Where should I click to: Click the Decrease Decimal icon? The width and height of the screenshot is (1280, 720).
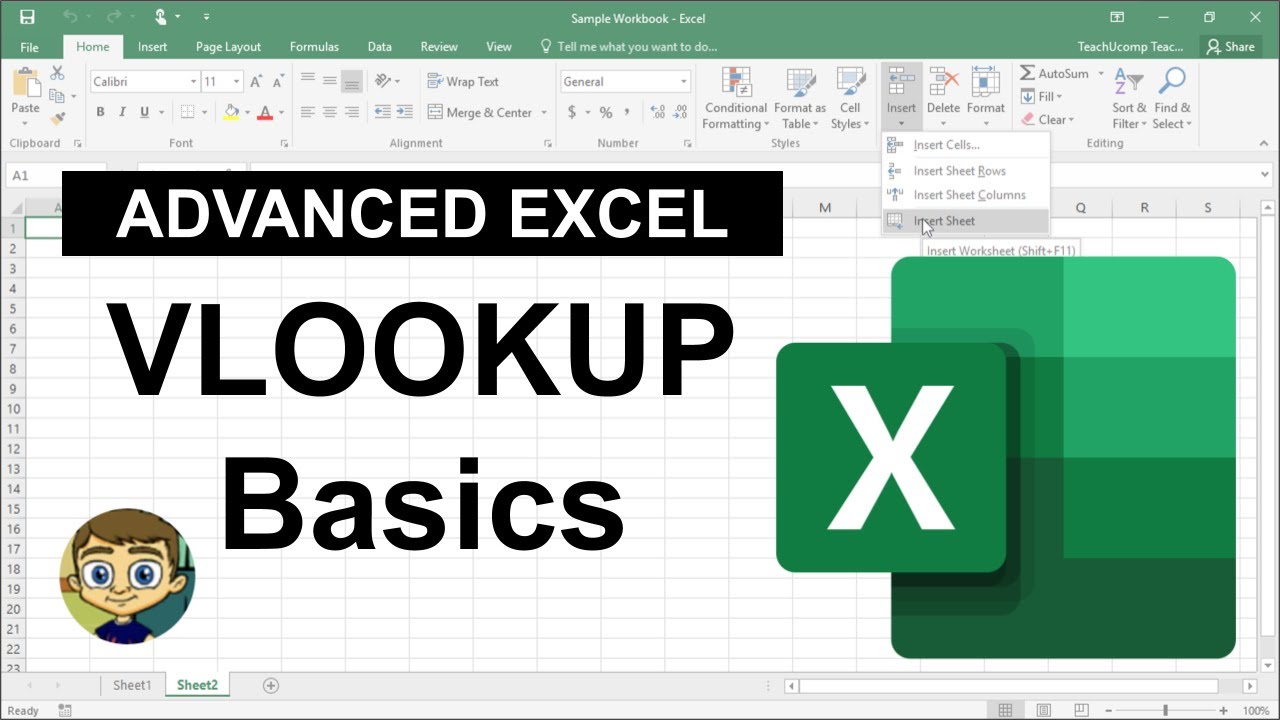[x=681, y=112]
